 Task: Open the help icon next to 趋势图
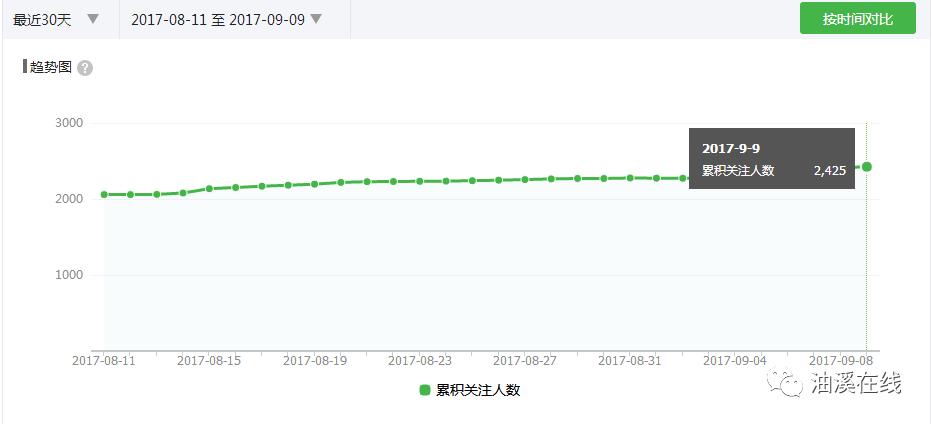point(85,68)
